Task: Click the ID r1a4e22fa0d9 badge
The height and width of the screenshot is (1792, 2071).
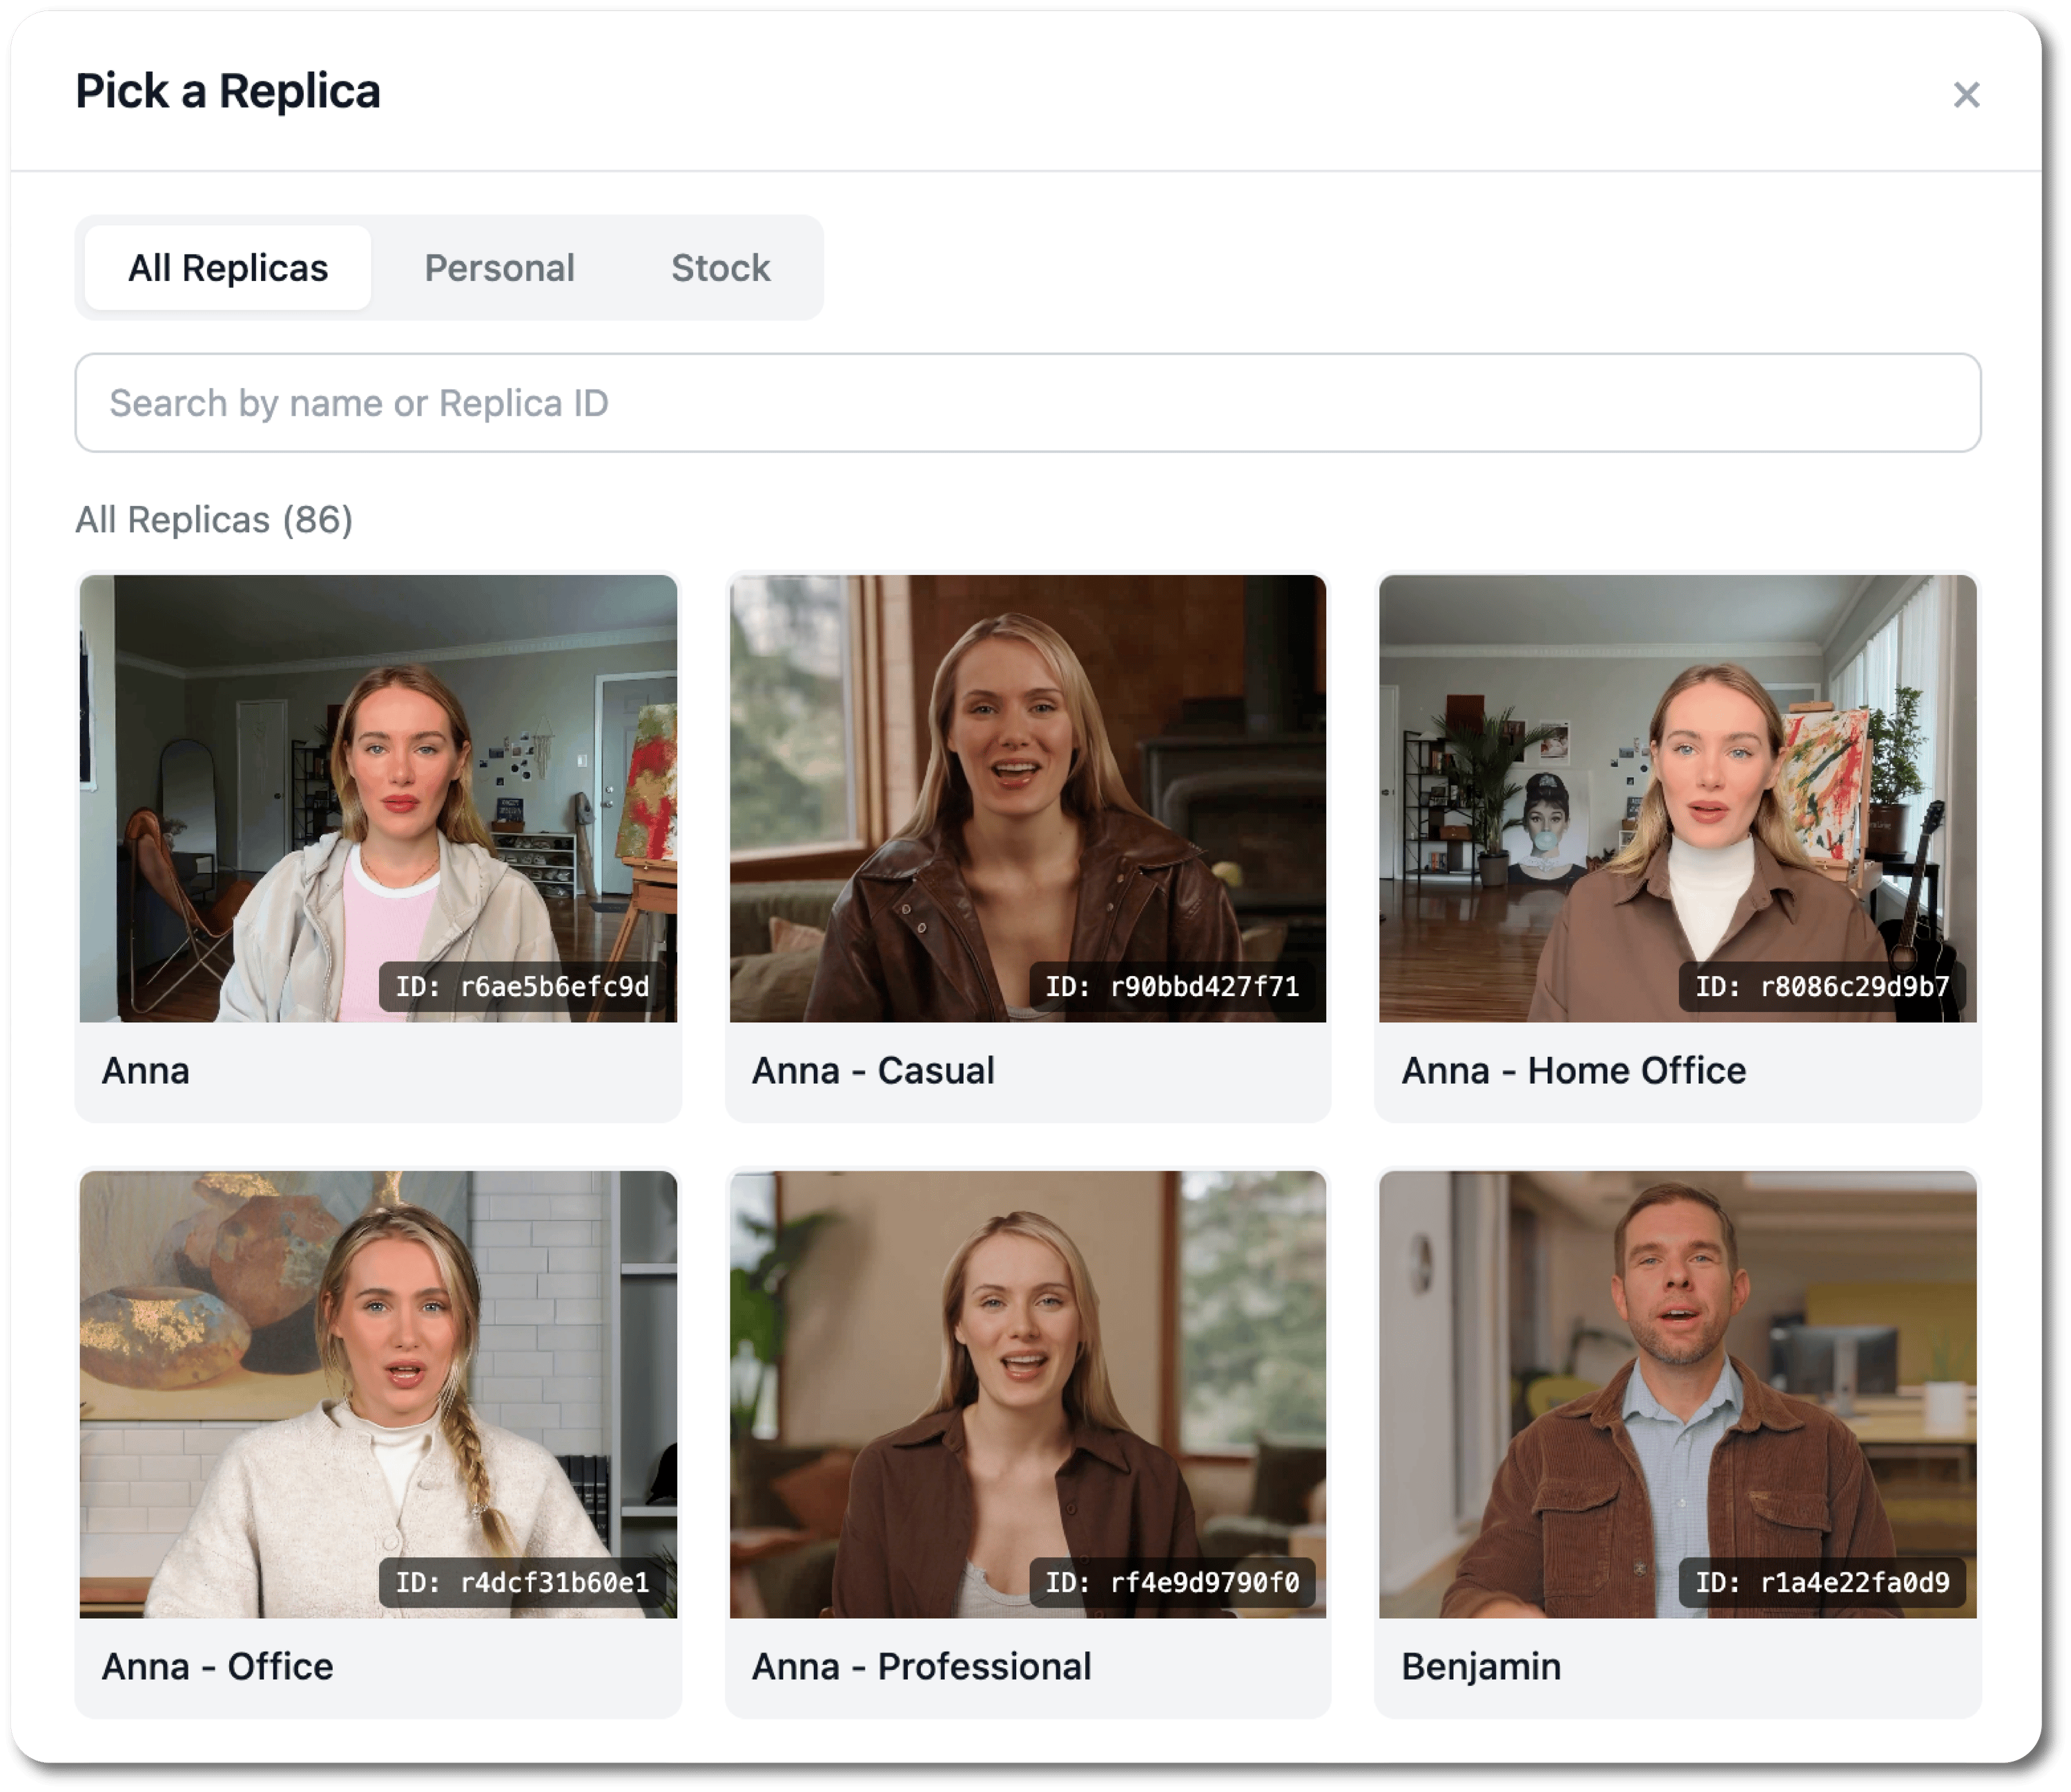Action: tap(1822, 1582)
